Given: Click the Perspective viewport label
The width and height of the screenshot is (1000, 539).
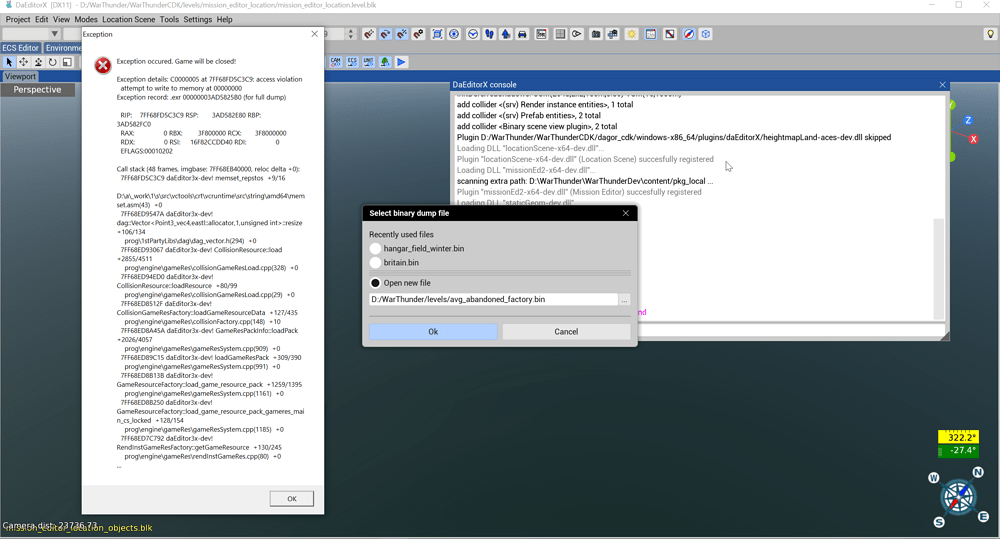Looking at the screenshot, I should pos(38,90).
